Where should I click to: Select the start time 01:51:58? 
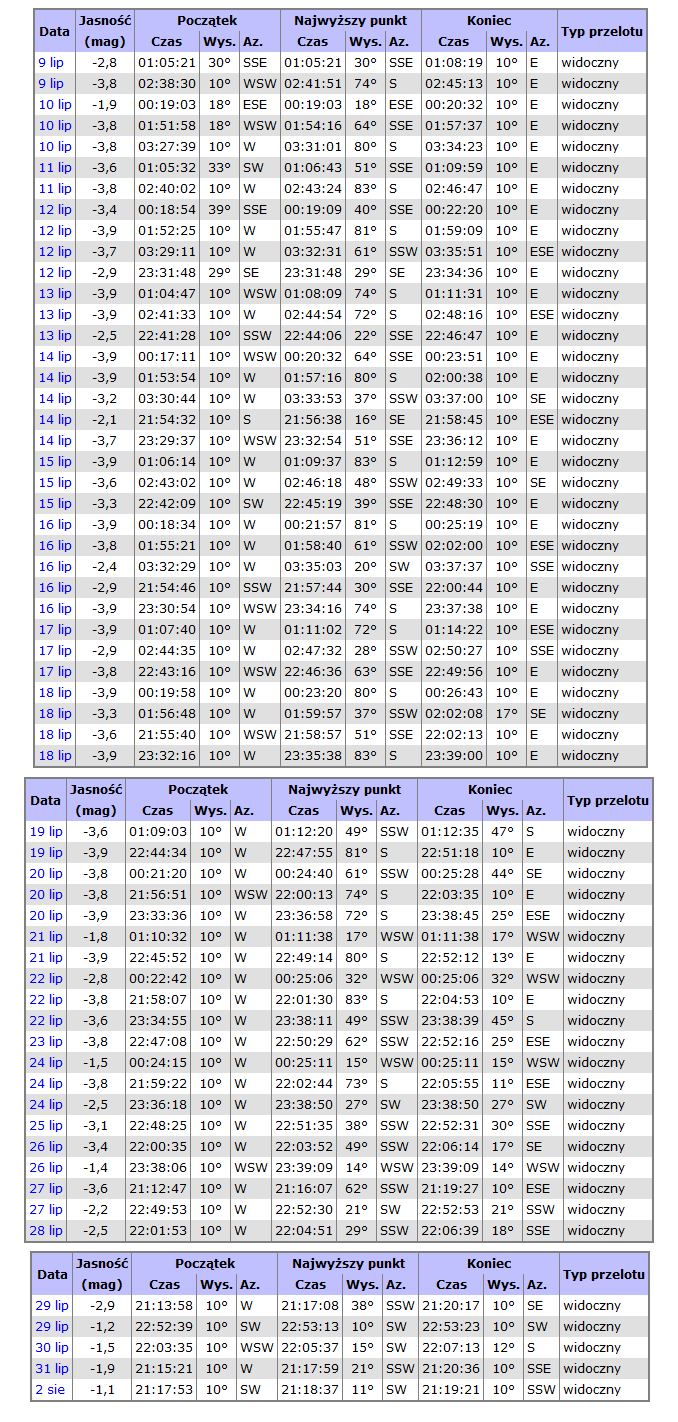[x=167, y=125]
